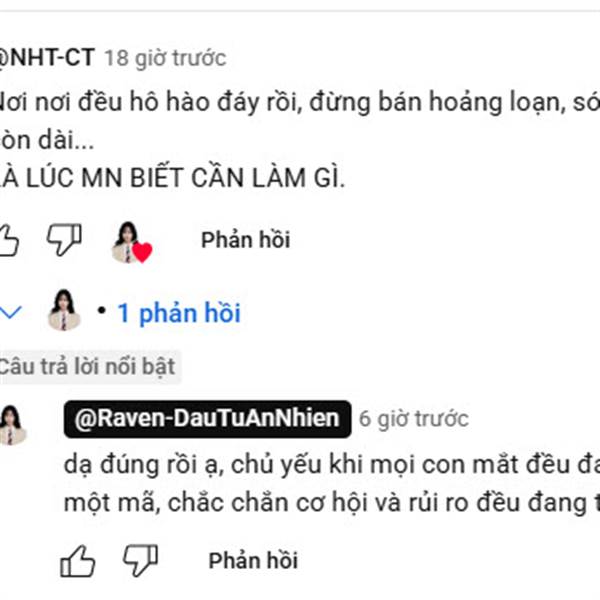Like the reply from @Raven-DauTuAnNhien

(x=78, y=561)
